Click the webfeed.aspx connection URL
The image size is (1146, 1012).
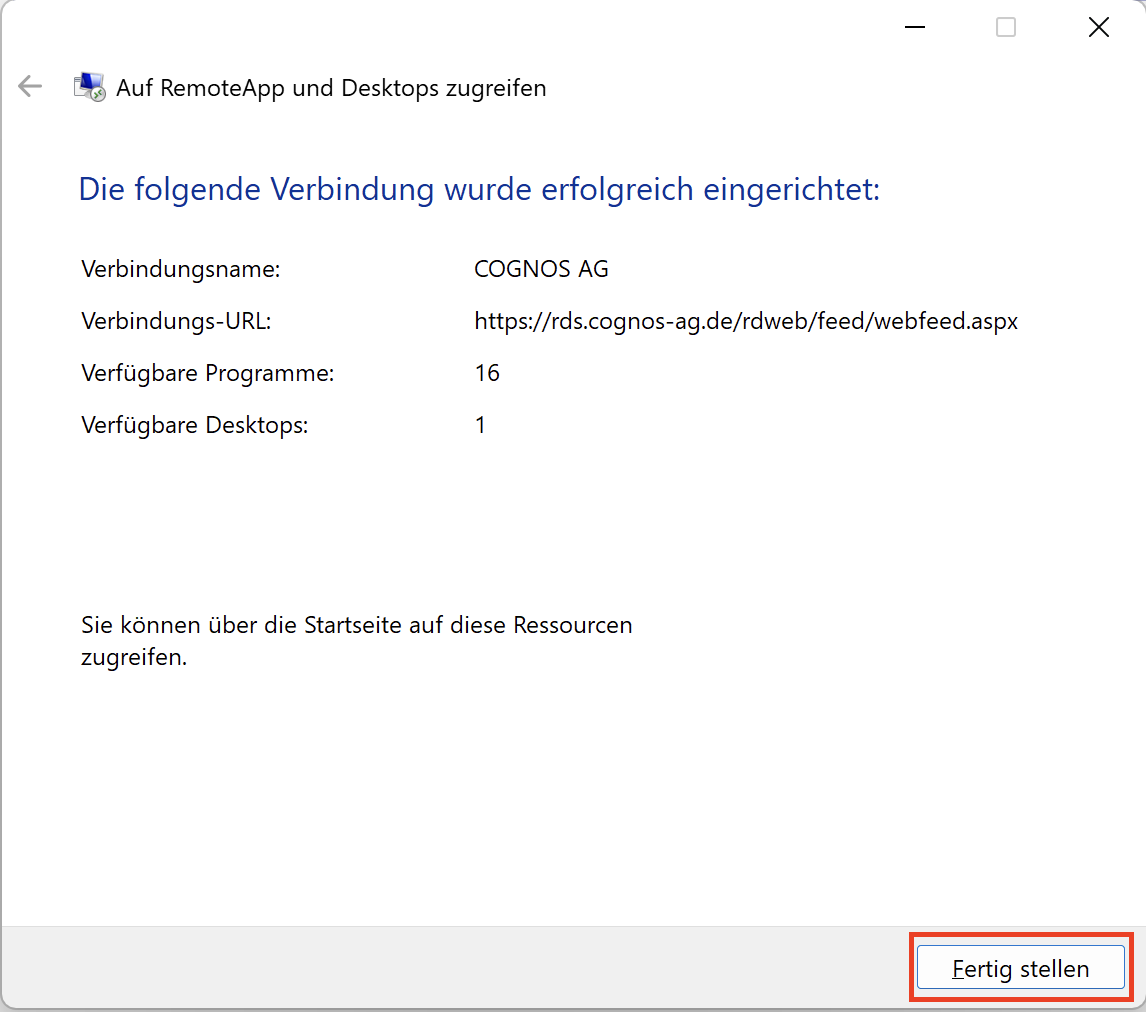pos(746,321)
